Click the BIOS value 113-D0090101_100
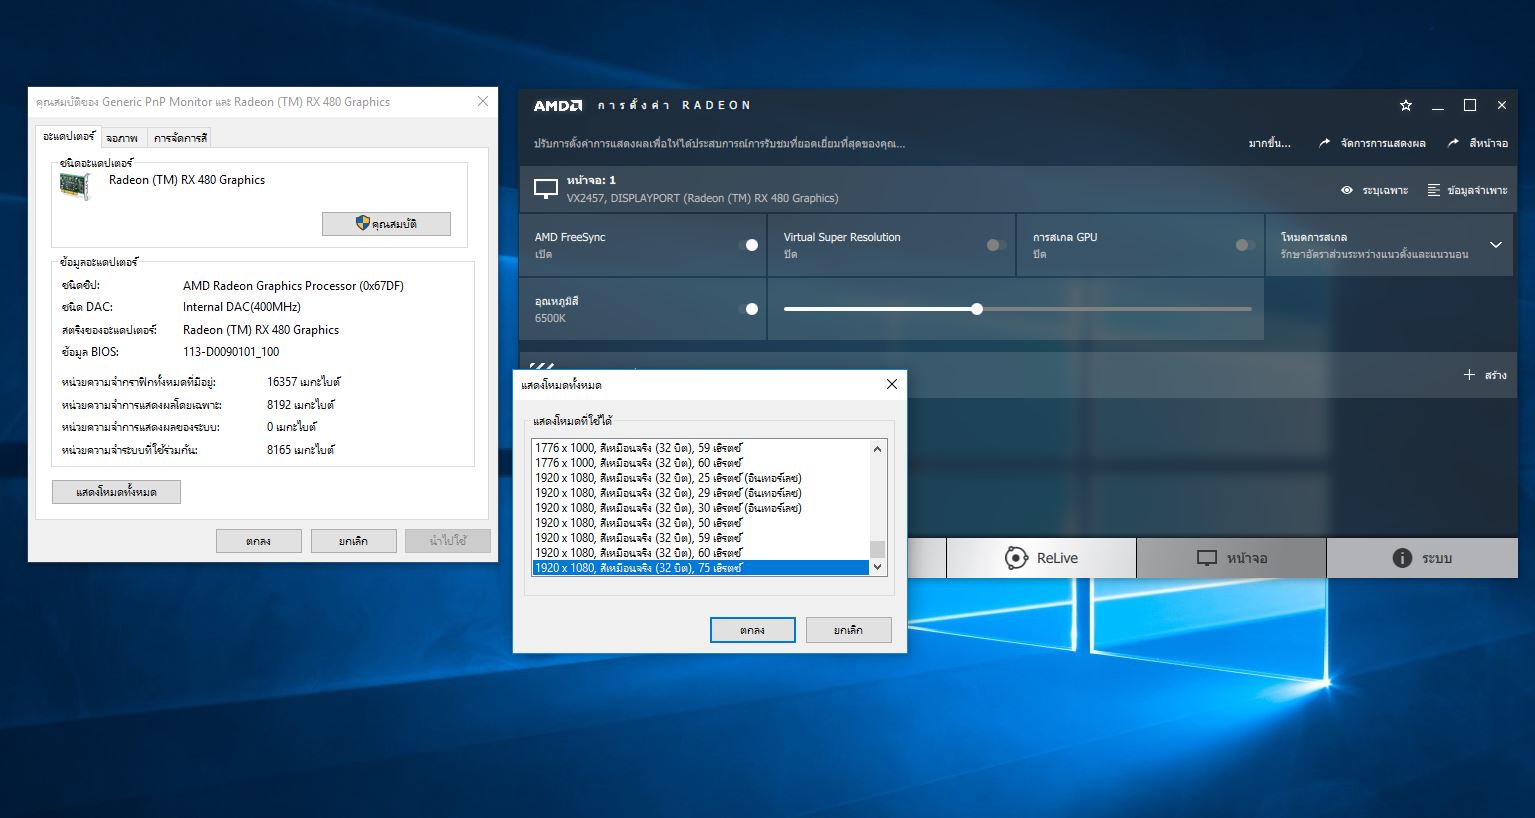Viewport: 1535px width, 818px height. pyautogui.click(x=231, y=352)
